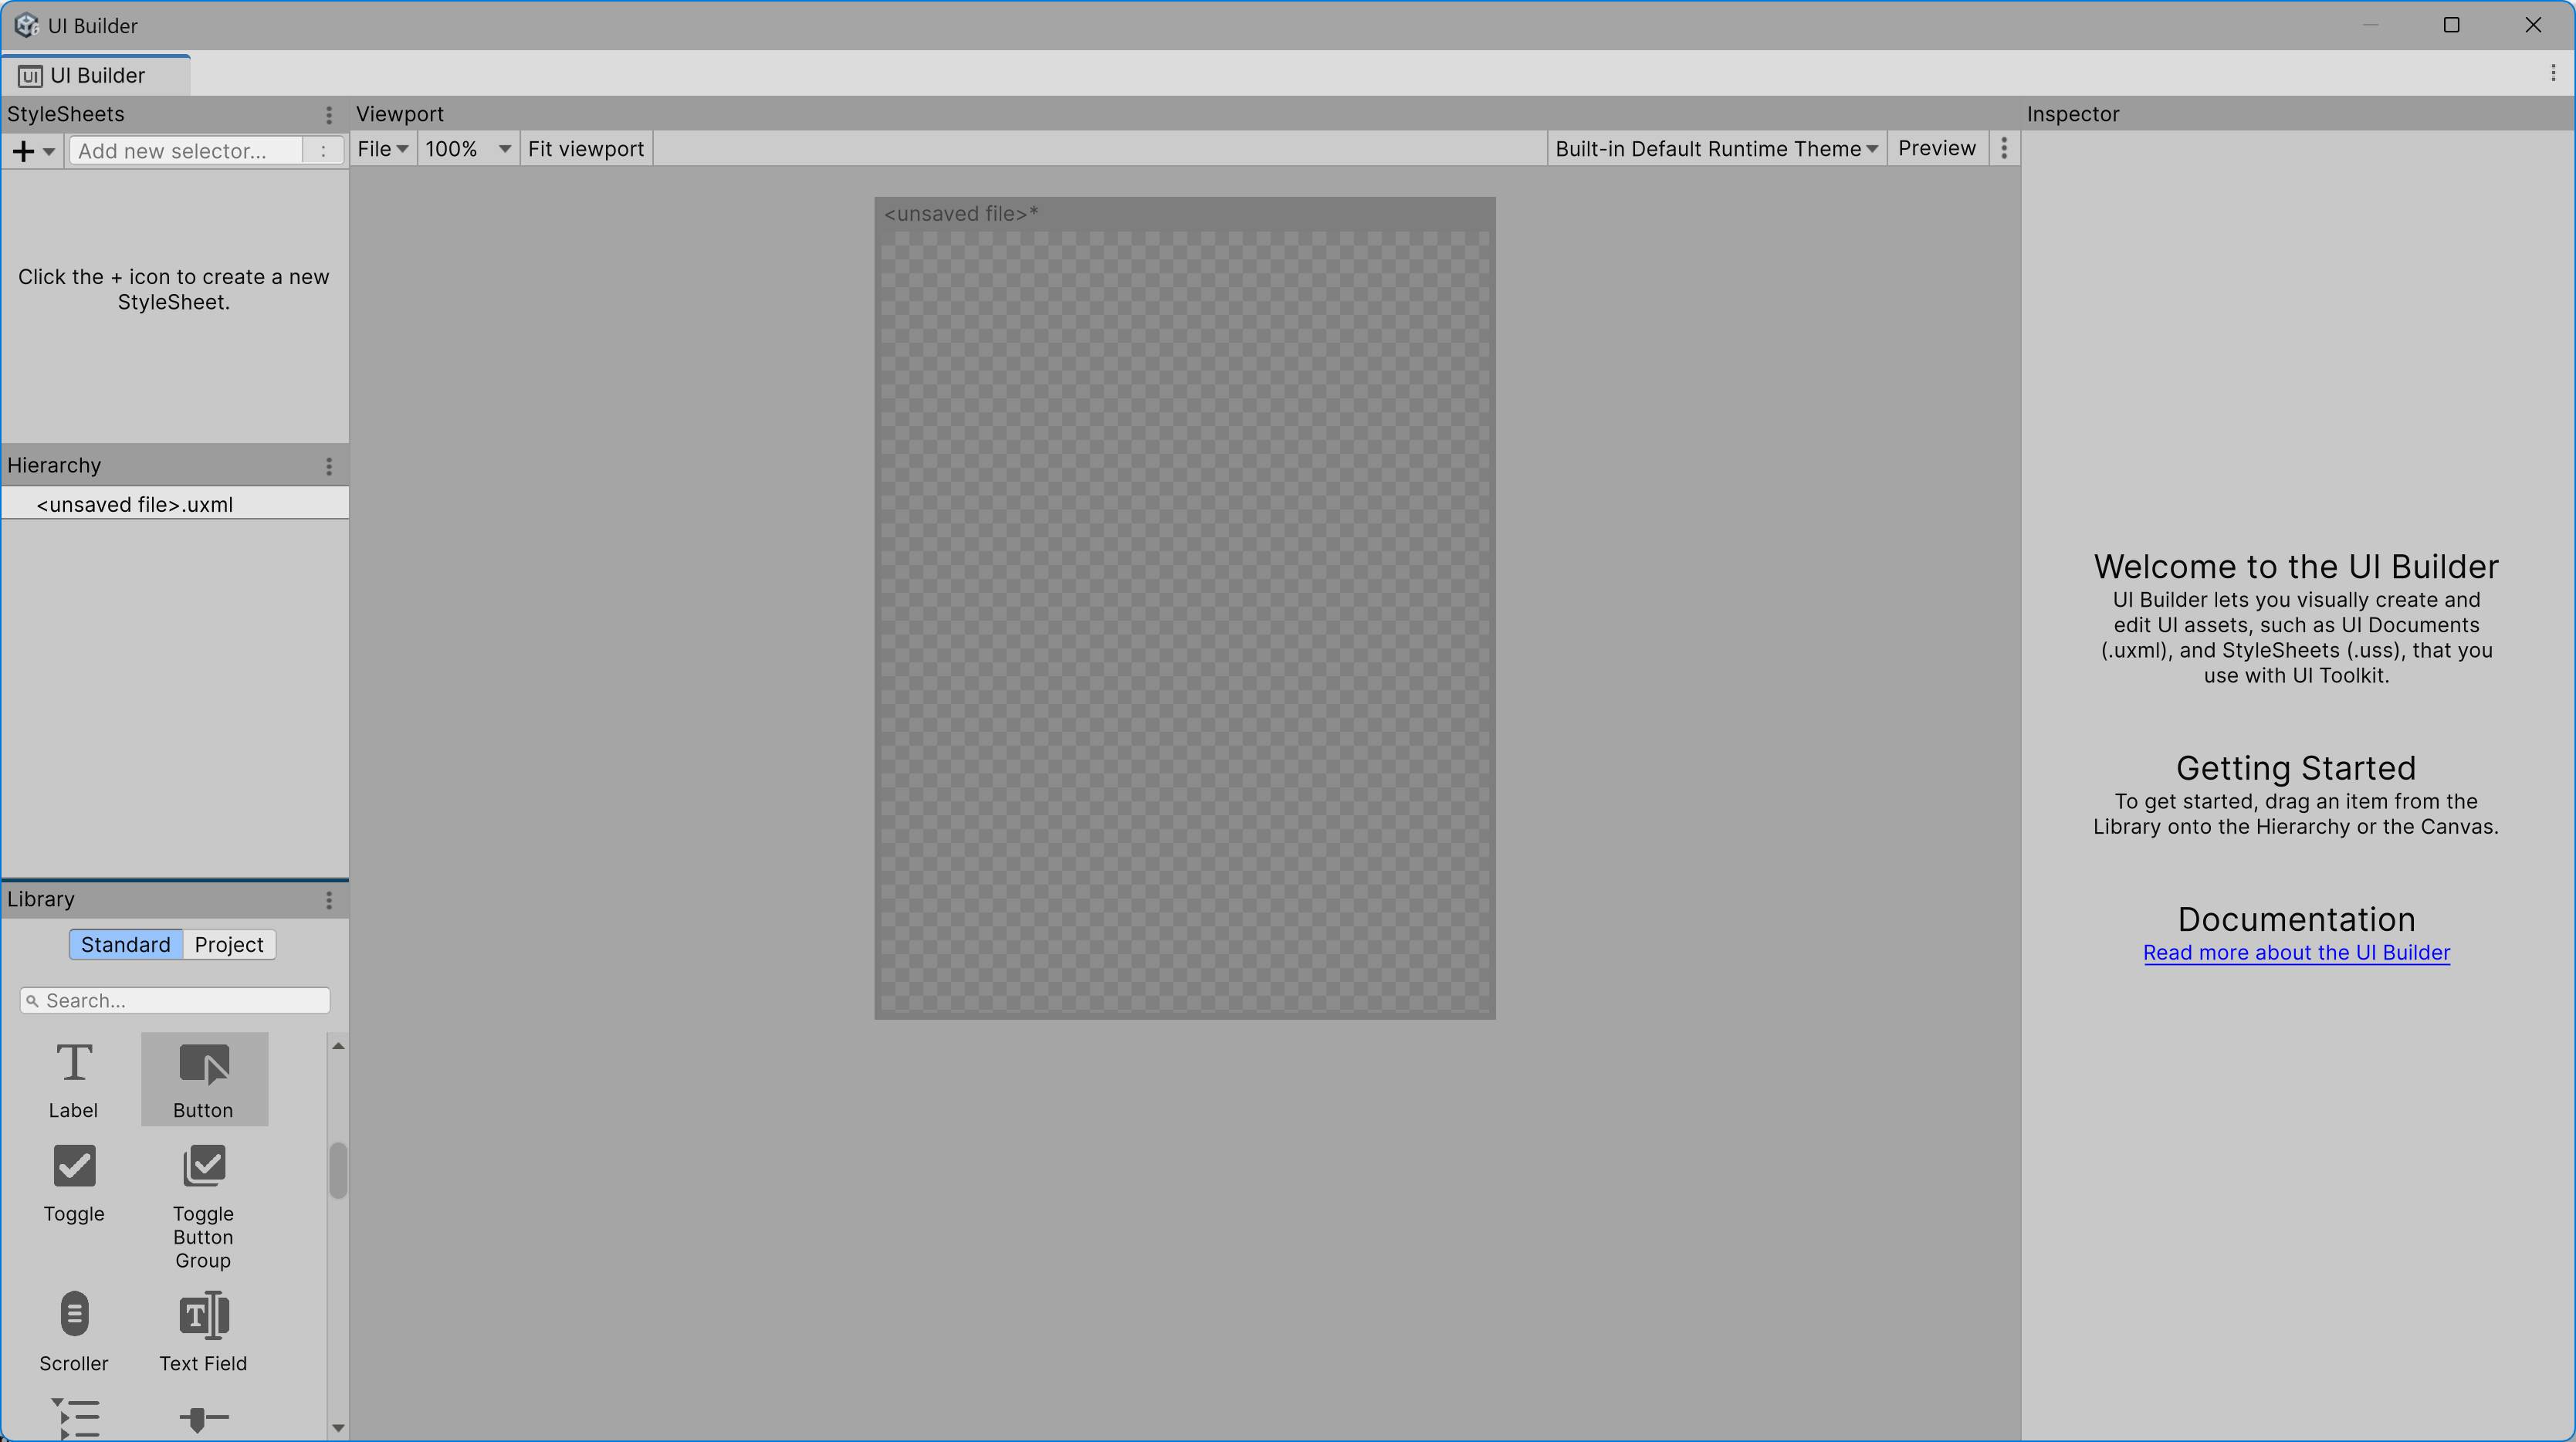Click Fit viewport button

[x=586, y=149]
